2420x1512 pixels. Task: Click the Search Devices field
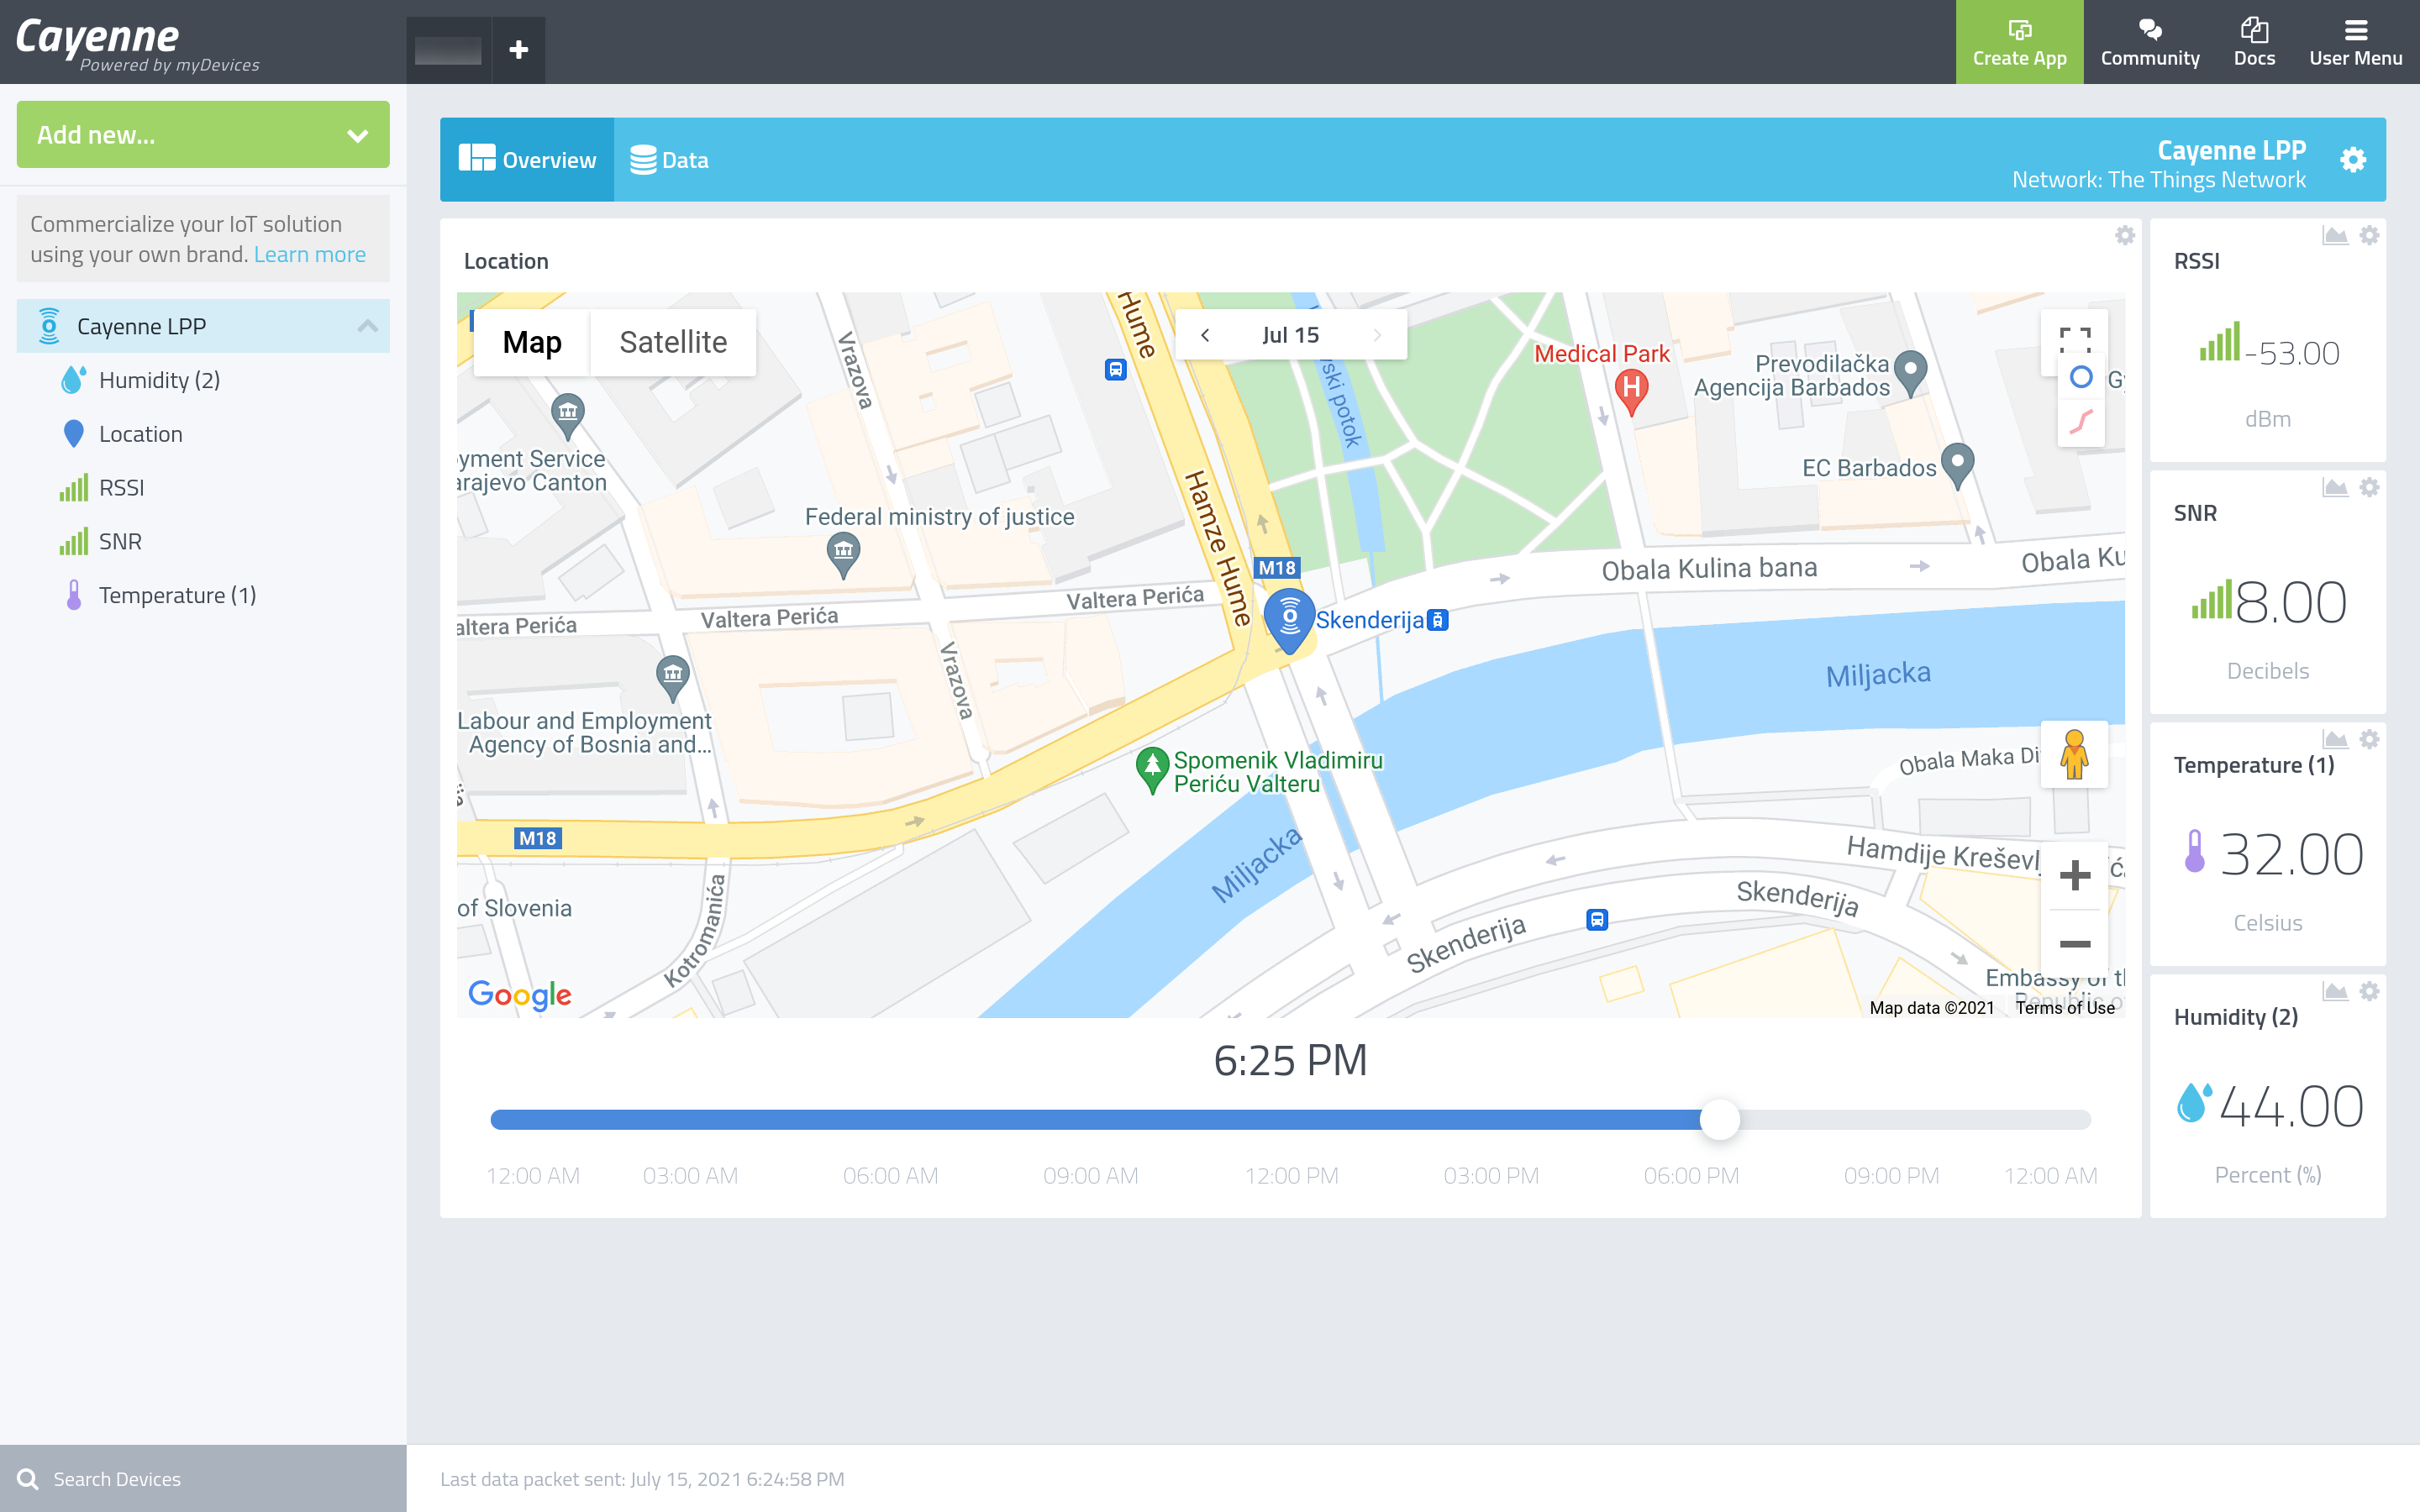115,1478
